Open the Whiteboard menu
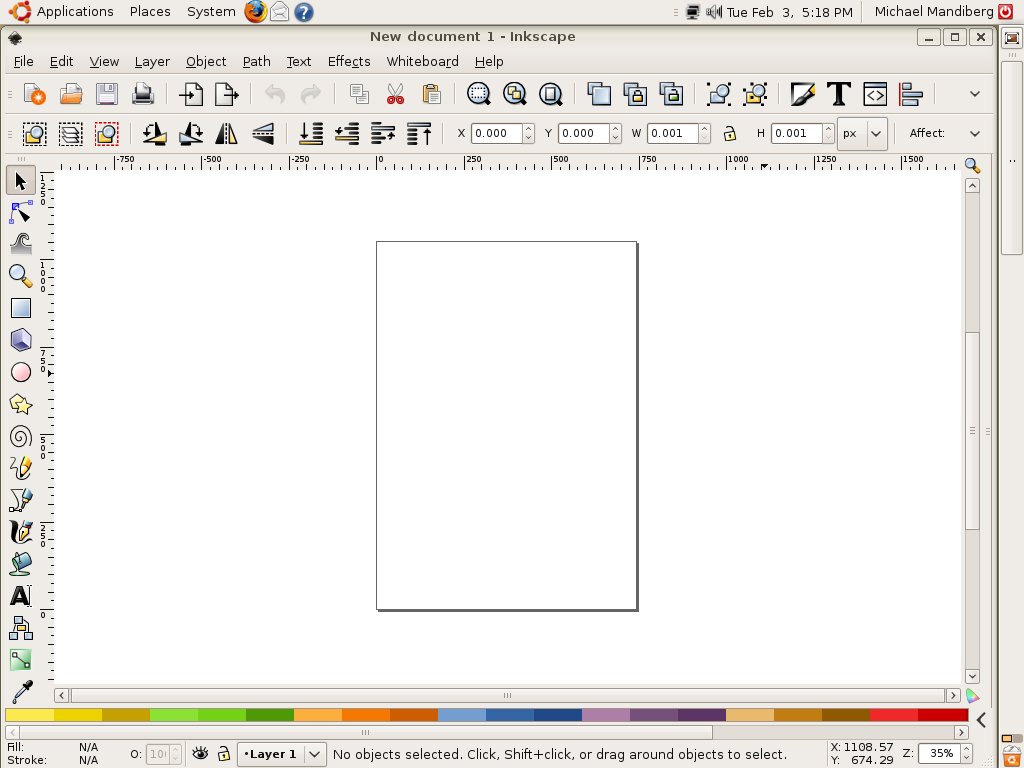This screenshot has width=1024, height=768. click(x=422, y=61)
